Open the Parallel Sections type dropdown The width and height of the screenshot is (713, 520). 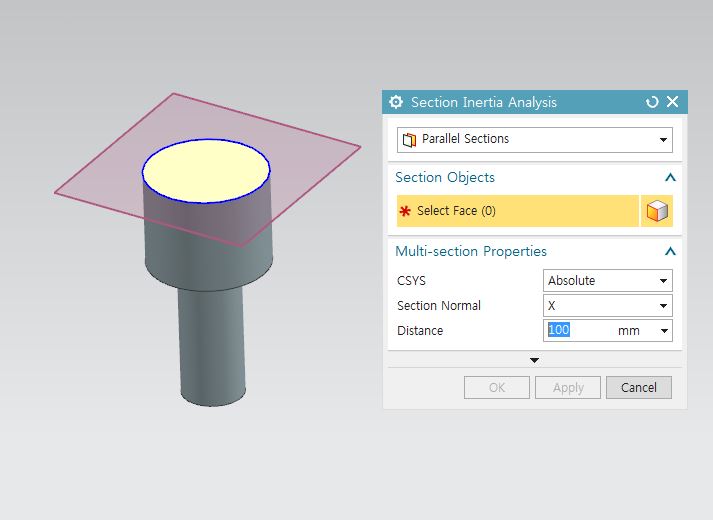[663, 140]
